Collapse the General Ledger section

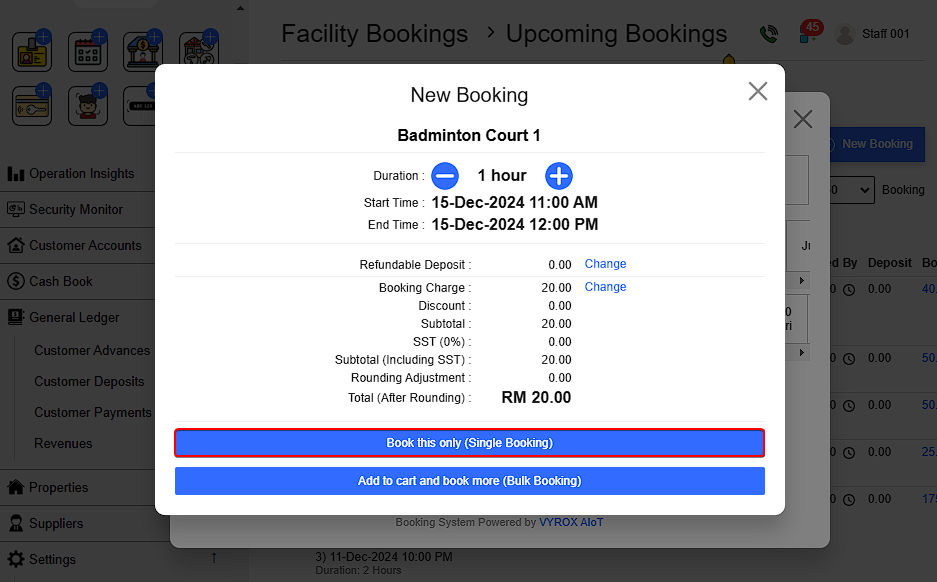(74, 318)
